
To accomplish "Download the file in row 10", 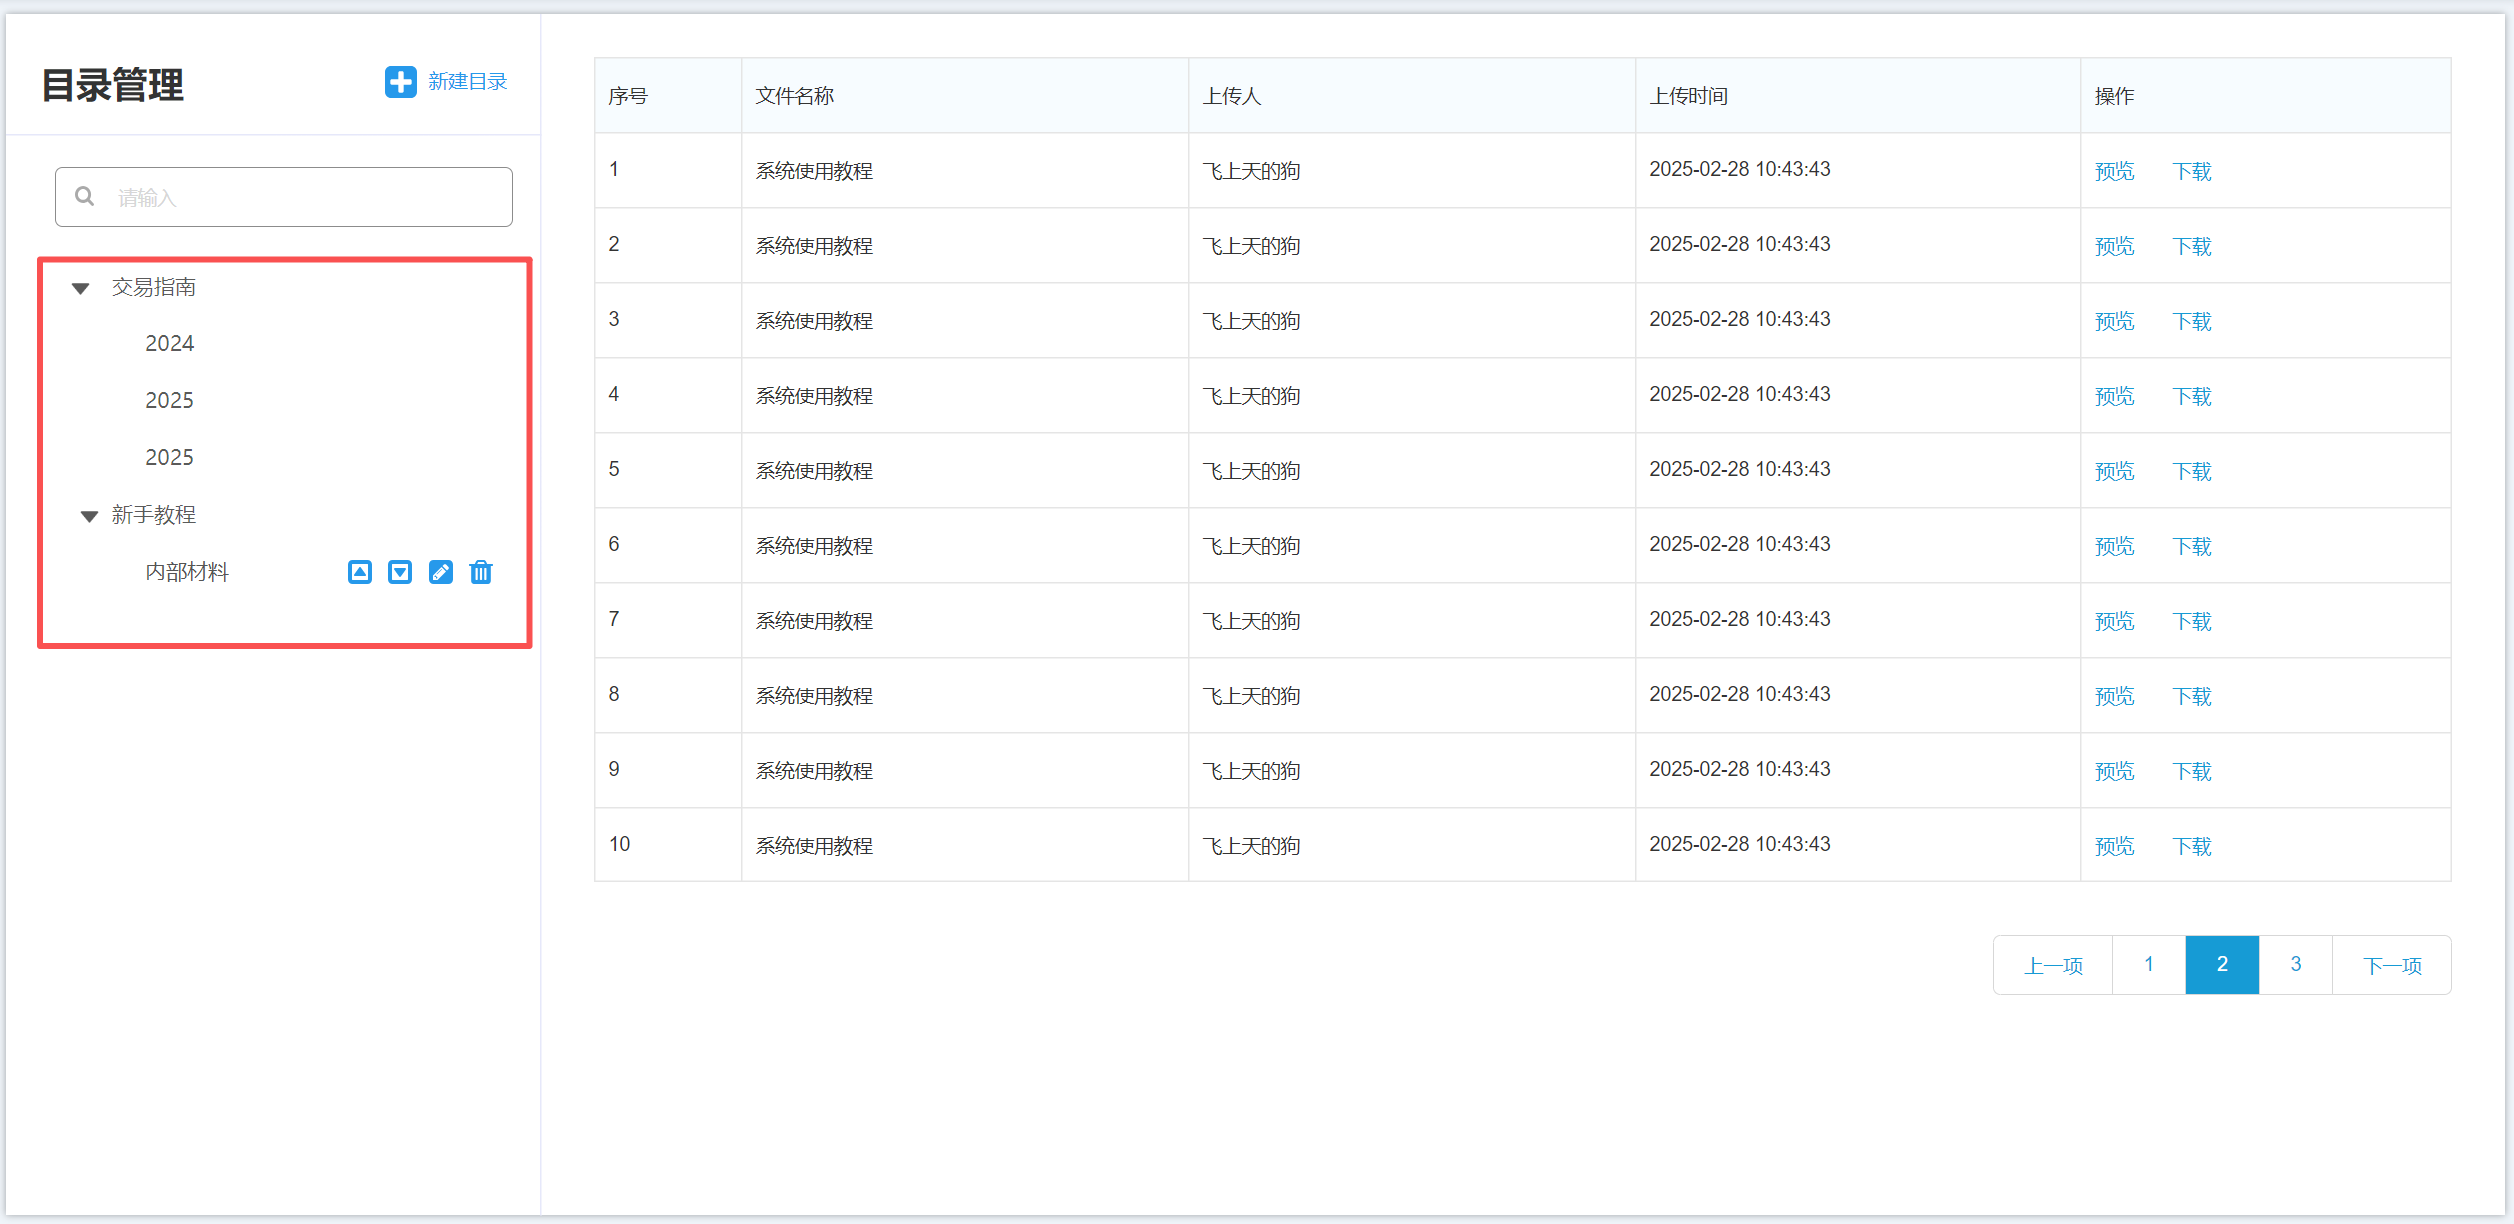I will pyautogui.click(x=2191, y=846).
